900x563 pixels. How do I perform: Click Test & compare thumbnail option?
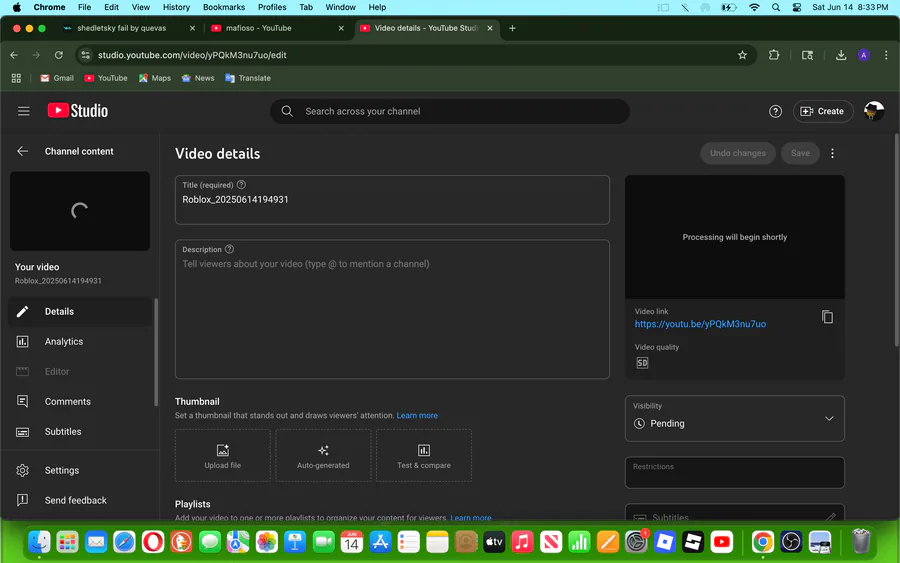pos(424,456)
